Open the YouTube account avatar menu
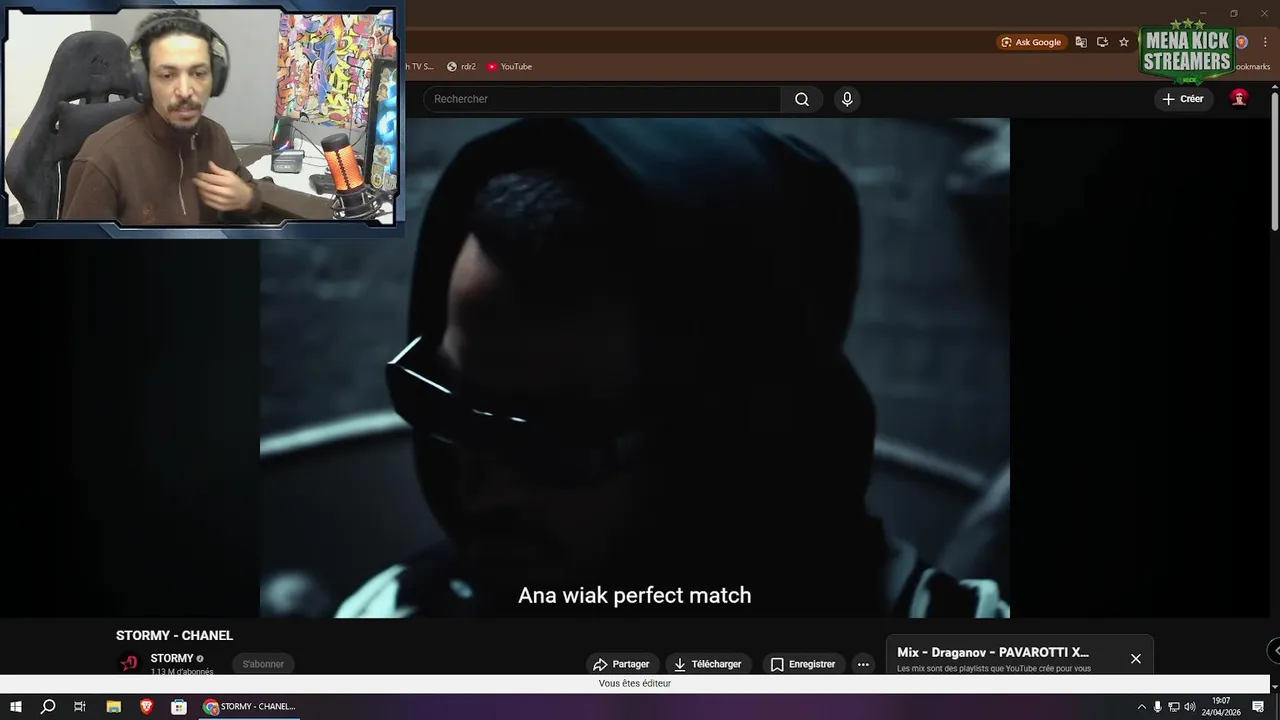Image resolution: width=1280 pixels, height=720 pixels. 1239,98
